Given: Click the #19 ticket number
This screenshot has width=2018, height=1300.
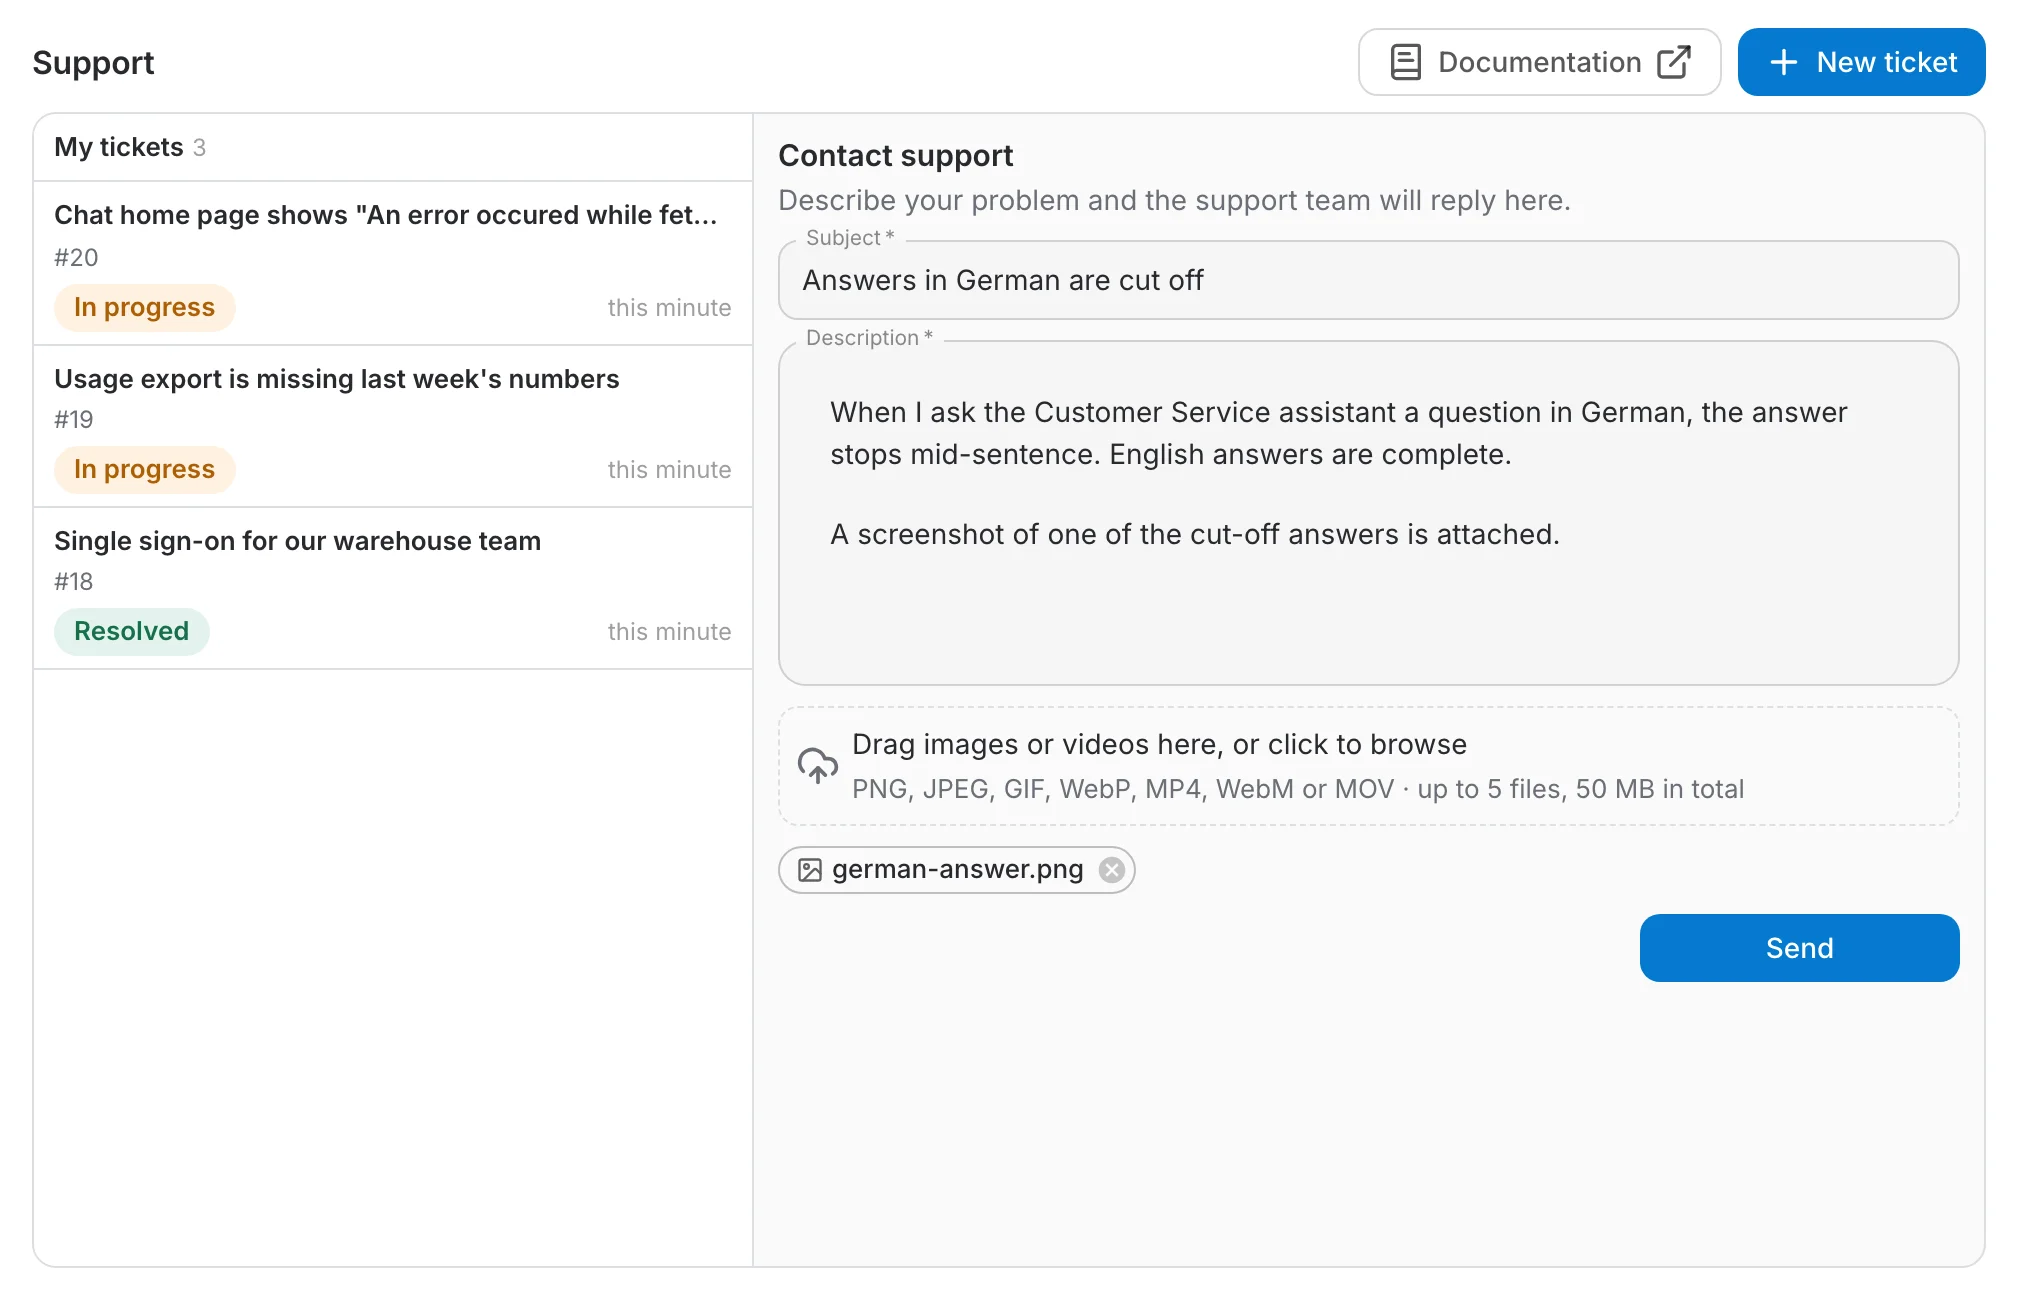Looking at the screenshot, I should click(x=74, y=419).
